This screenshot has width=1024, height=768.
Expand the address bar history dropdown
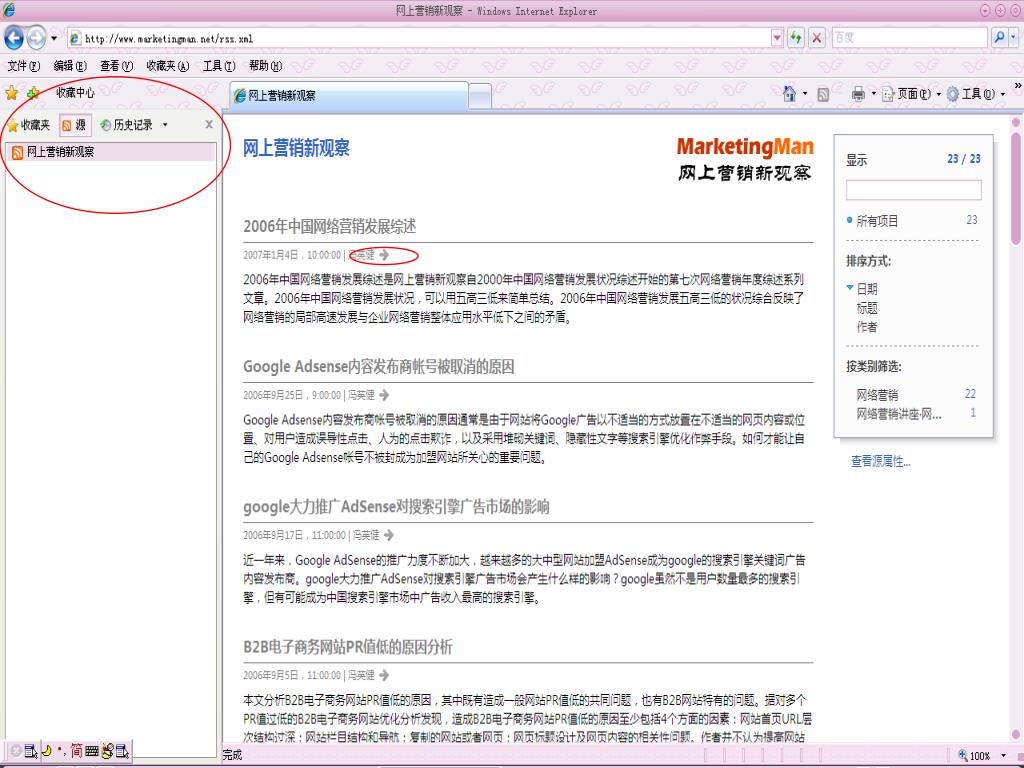point(776,38)
